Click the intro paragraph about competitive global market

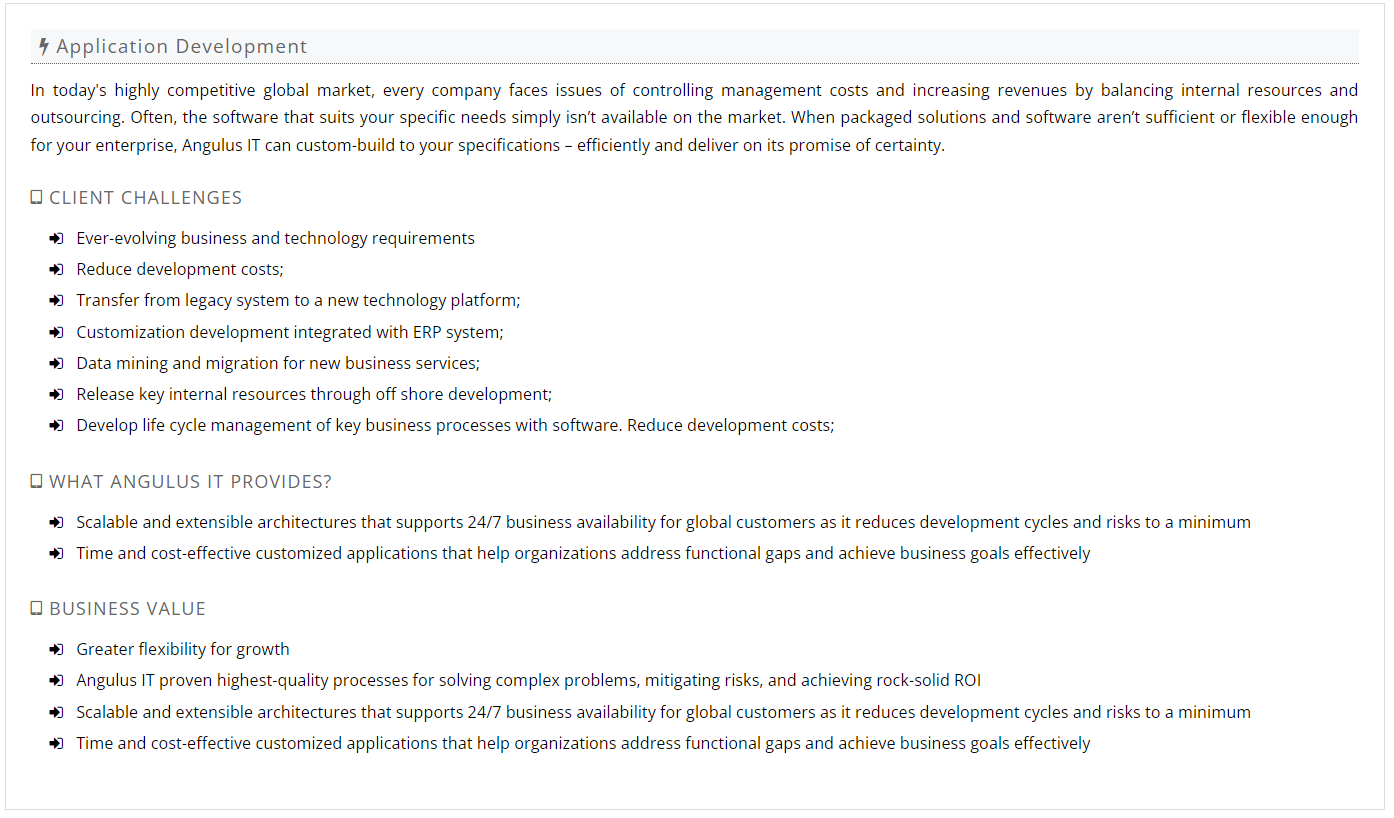(694, 117)
